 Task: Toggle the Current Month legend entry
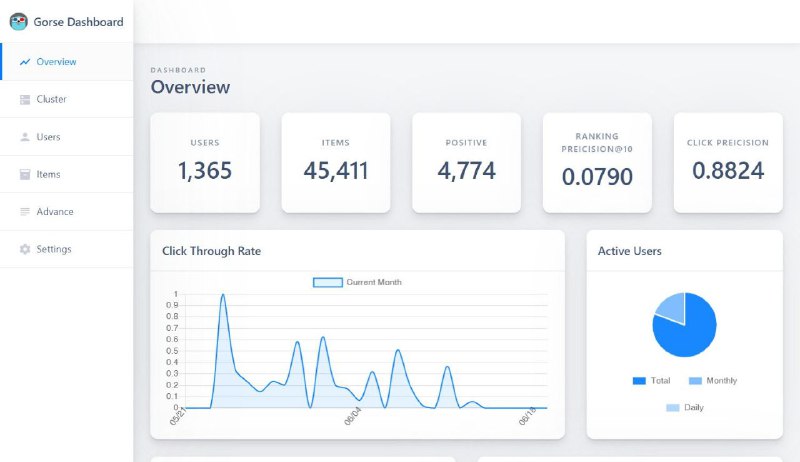pos(357,282)
